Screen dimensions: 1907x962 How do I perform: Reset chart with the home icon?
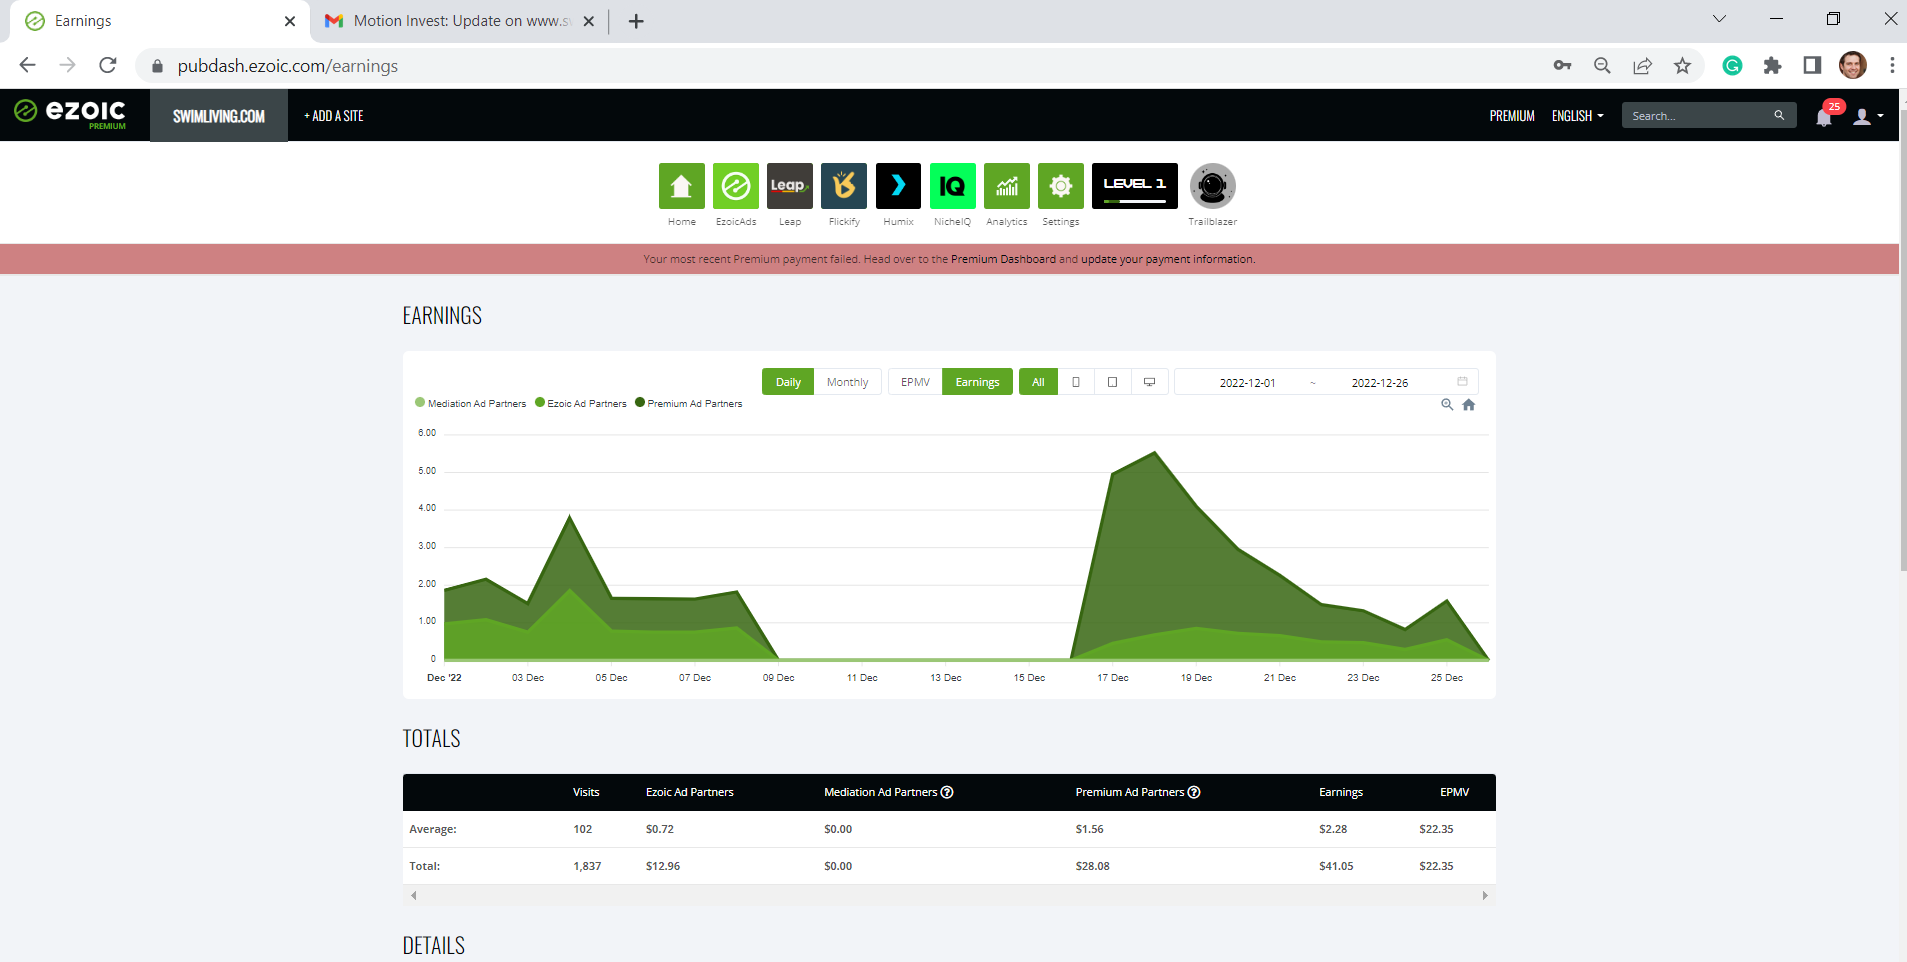coord(1469,405)
